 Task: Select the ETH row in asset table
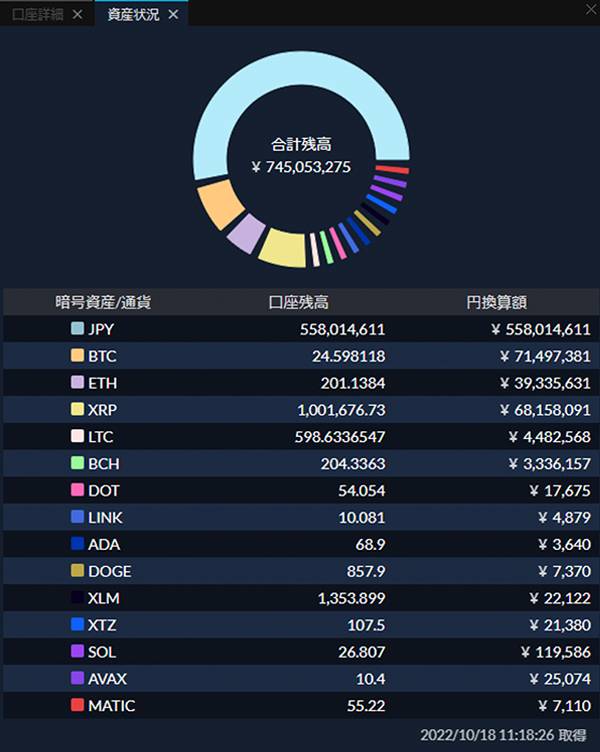click(x=301, y=383)
